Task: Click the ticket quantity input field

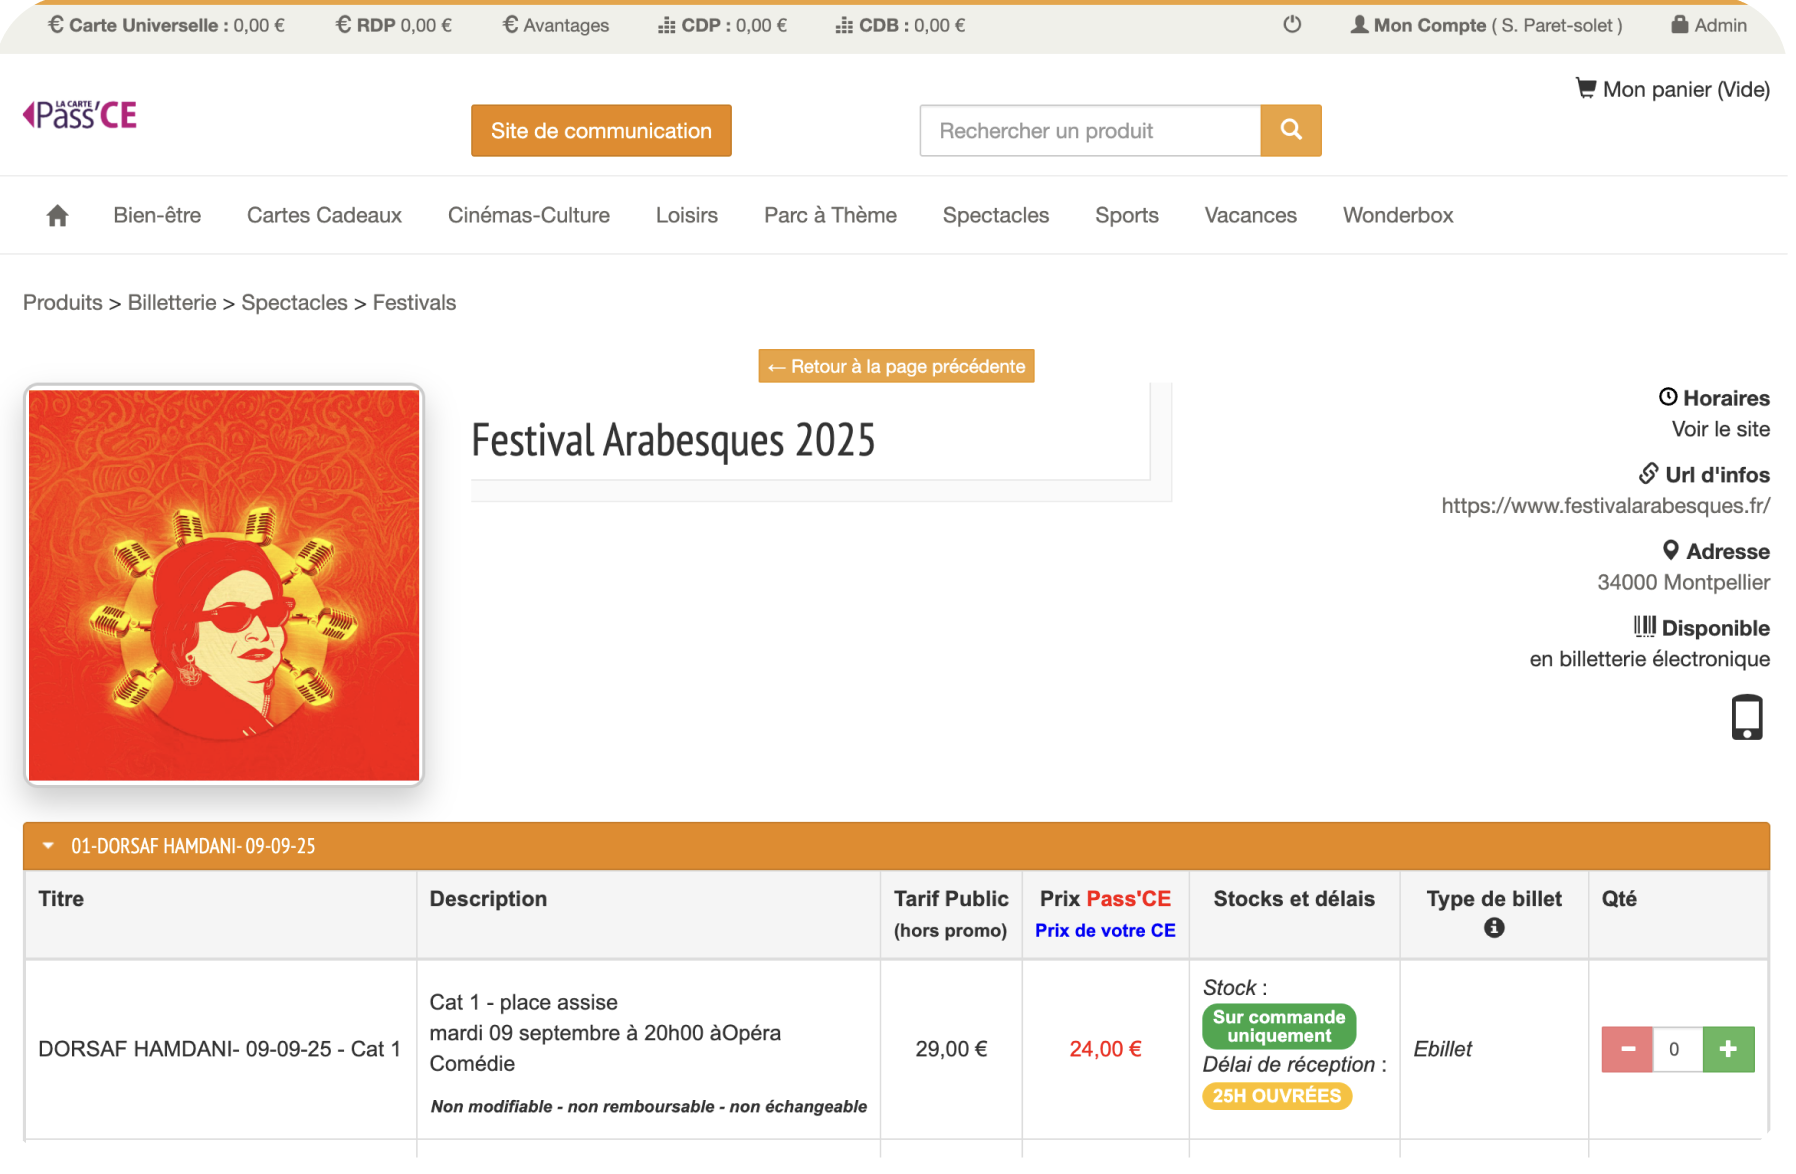Action: coord(1677,1049)
